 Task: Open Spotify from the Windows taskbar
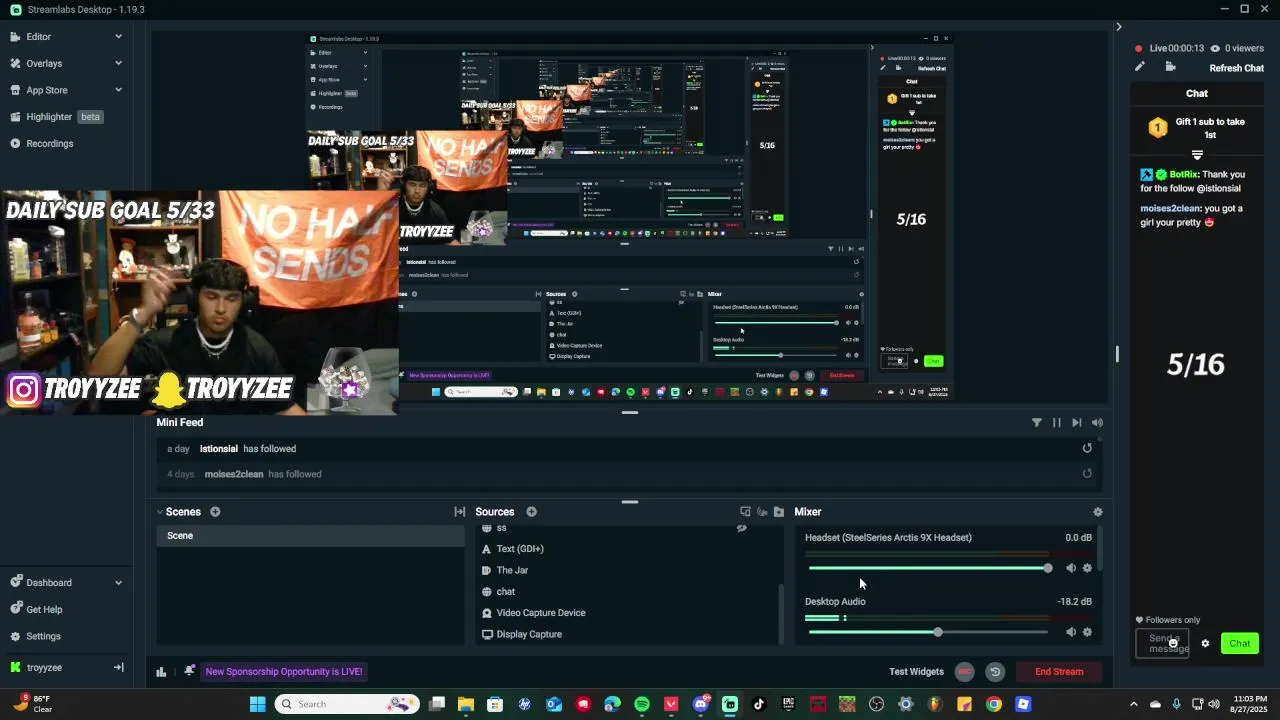[x=642, y=704]
